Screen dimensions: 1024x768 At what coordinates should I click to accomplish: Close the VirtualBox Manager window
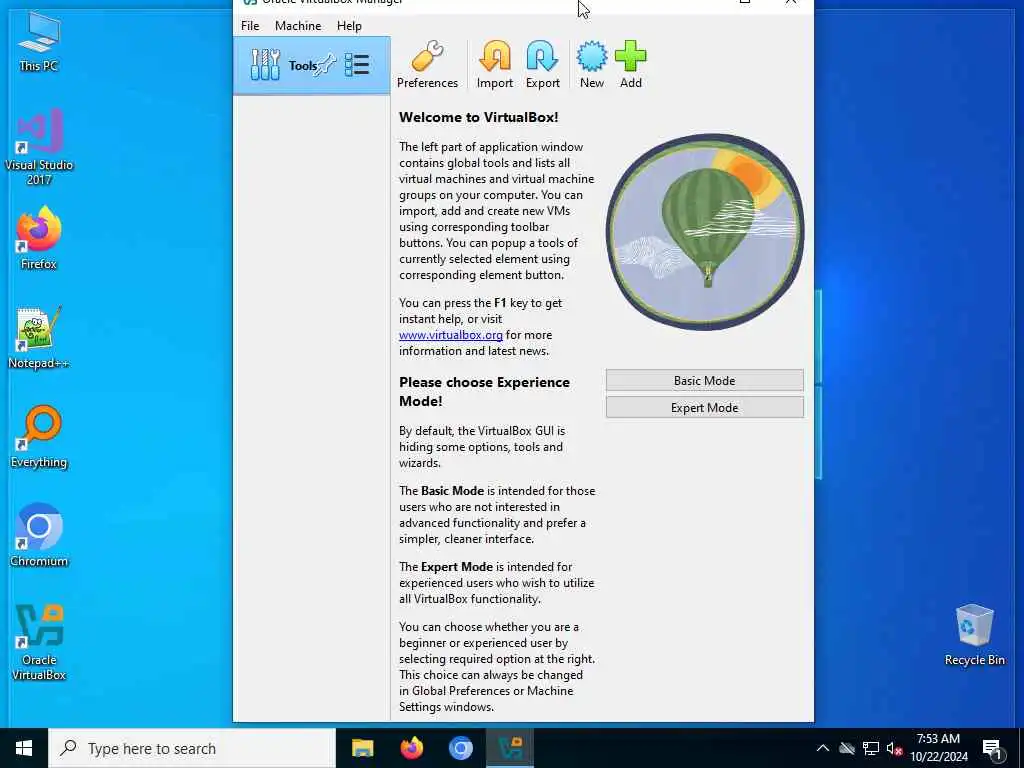[x=791, y=3]
